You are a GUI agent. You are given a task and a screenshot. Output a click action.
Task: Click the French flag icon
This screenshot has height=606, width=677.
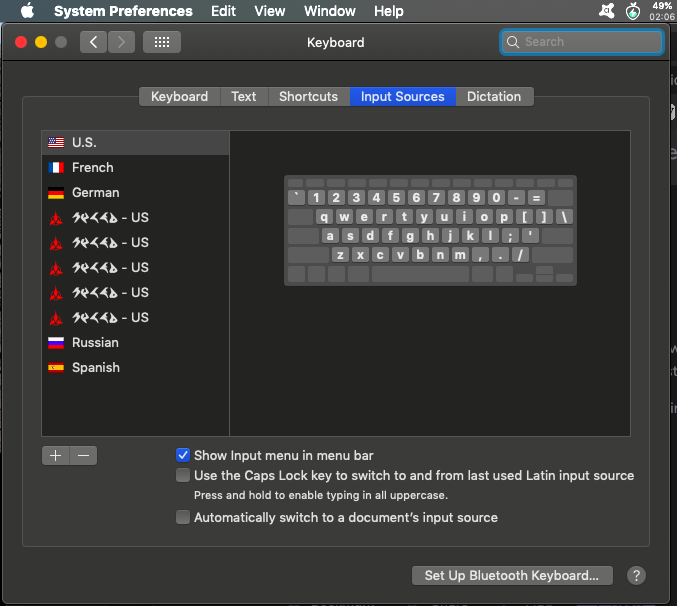(x=56, y=167)
